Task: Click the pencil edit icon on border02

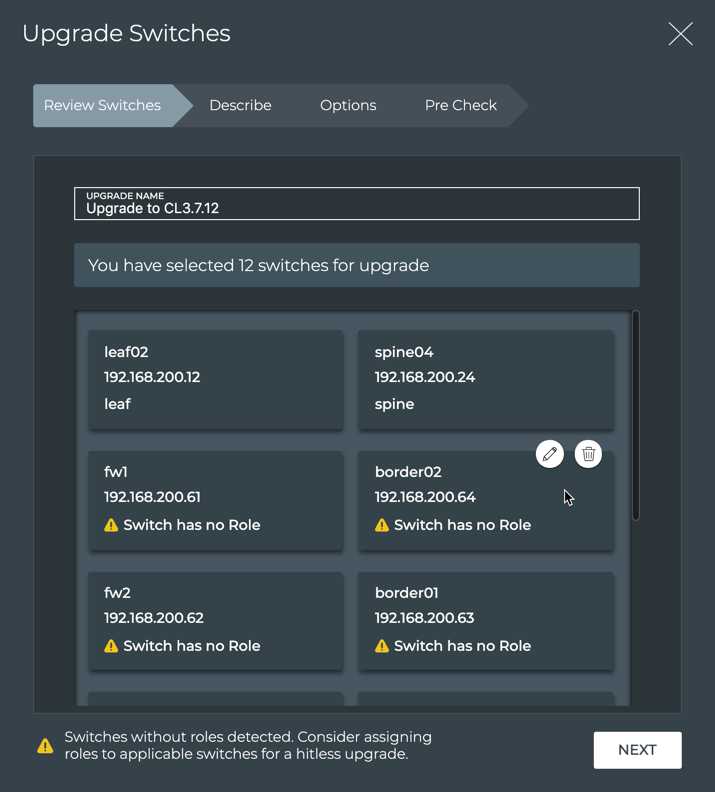Action: 549,454
